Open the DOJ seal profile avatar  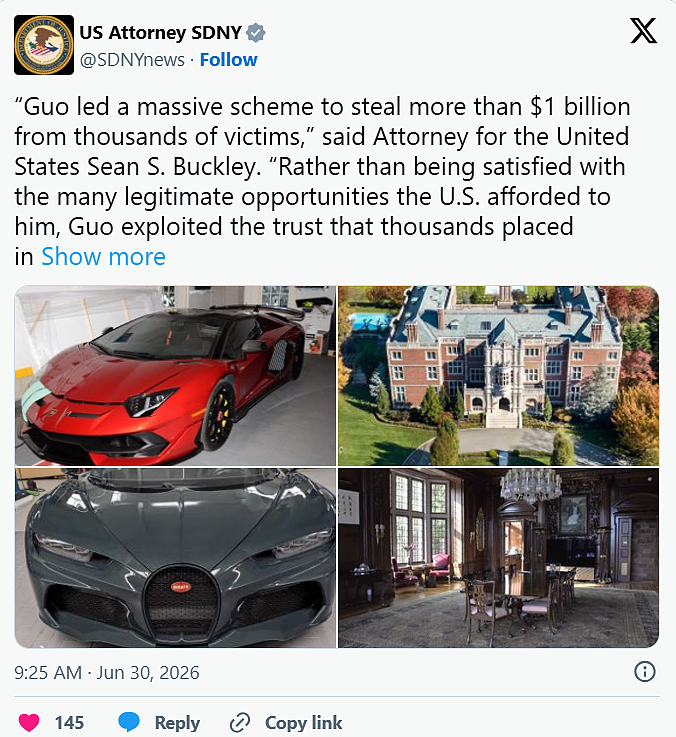point(44,45)
